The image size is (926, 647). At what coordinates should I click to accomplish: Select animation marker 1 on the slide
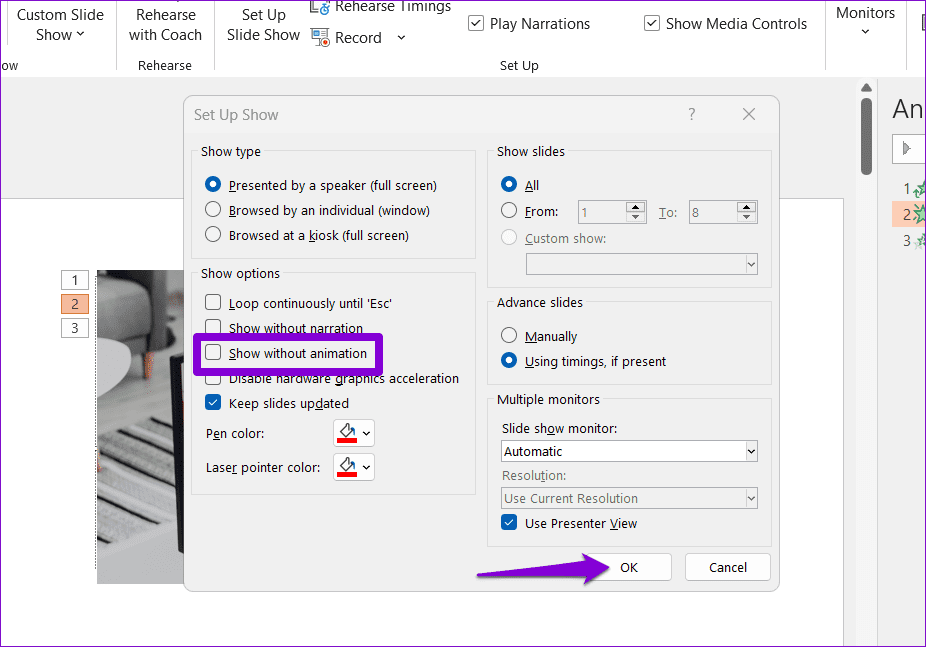point(75,280)
